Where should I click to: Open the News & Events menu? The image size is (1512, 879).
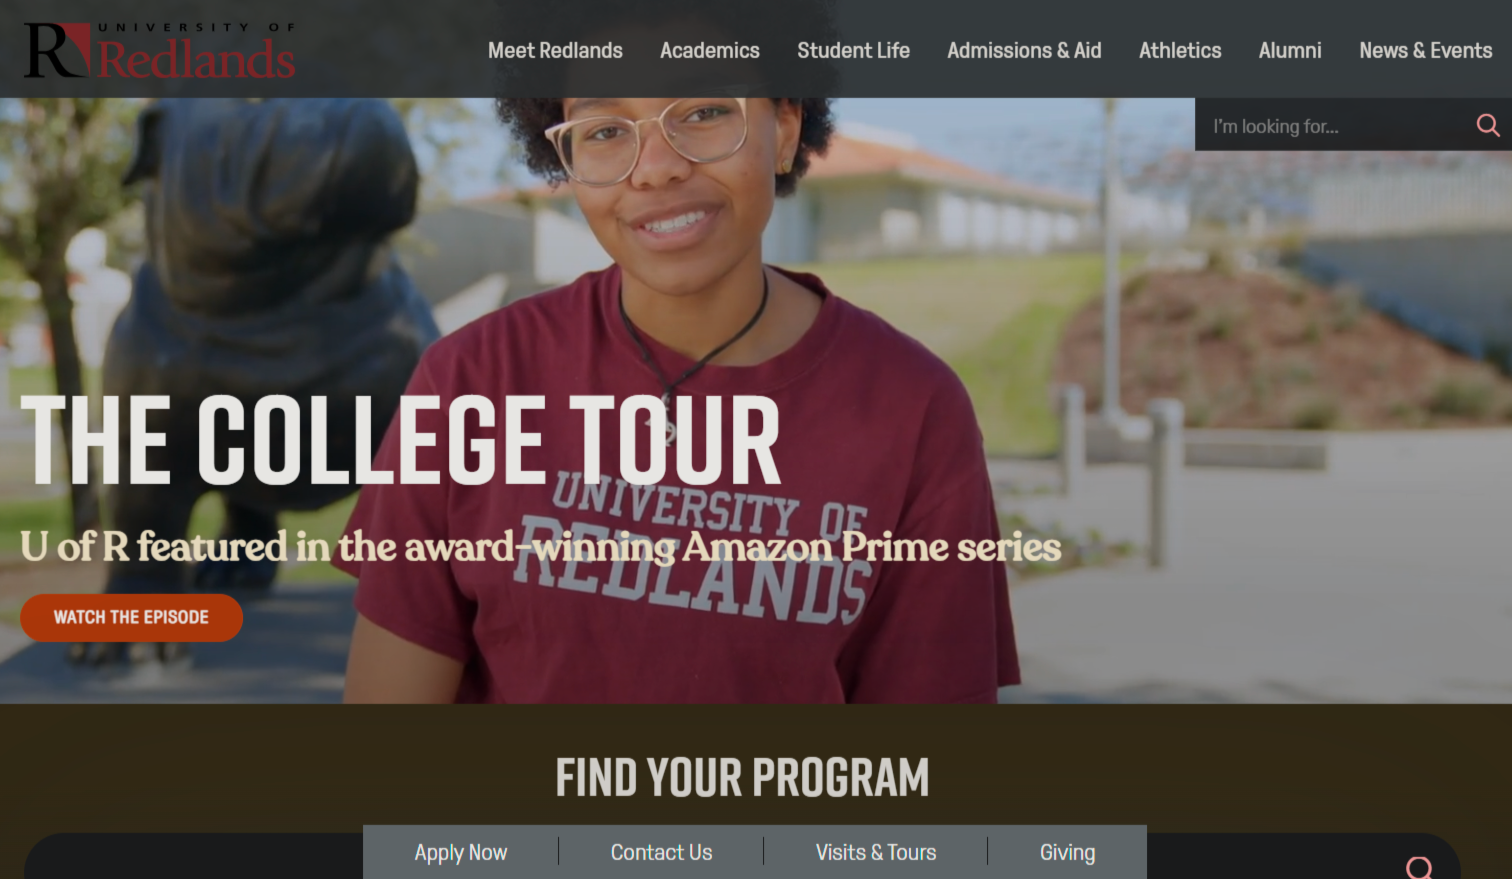pyautogui.click(x=1425, y=50)
